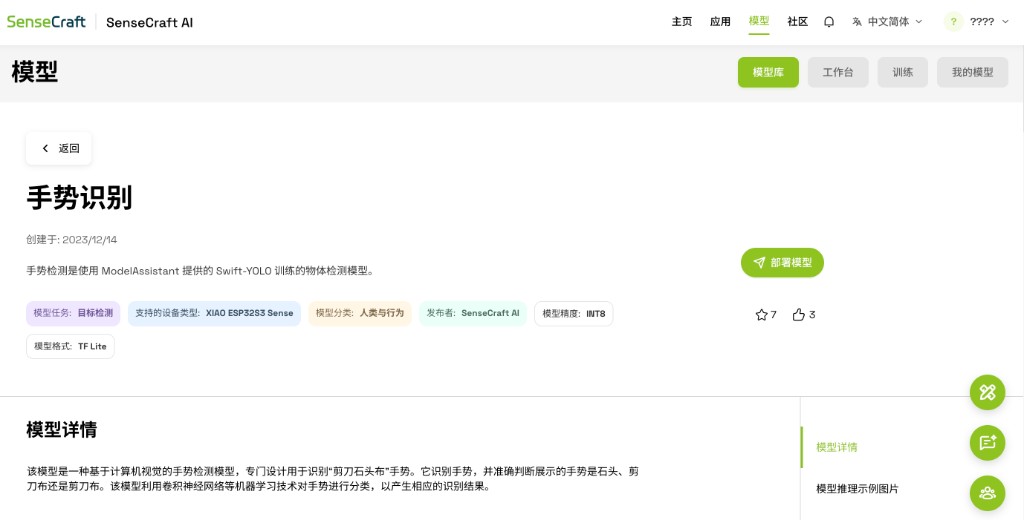Click the SenseCraft AI title text
The image size is (1024, 520).
(150, 22)
